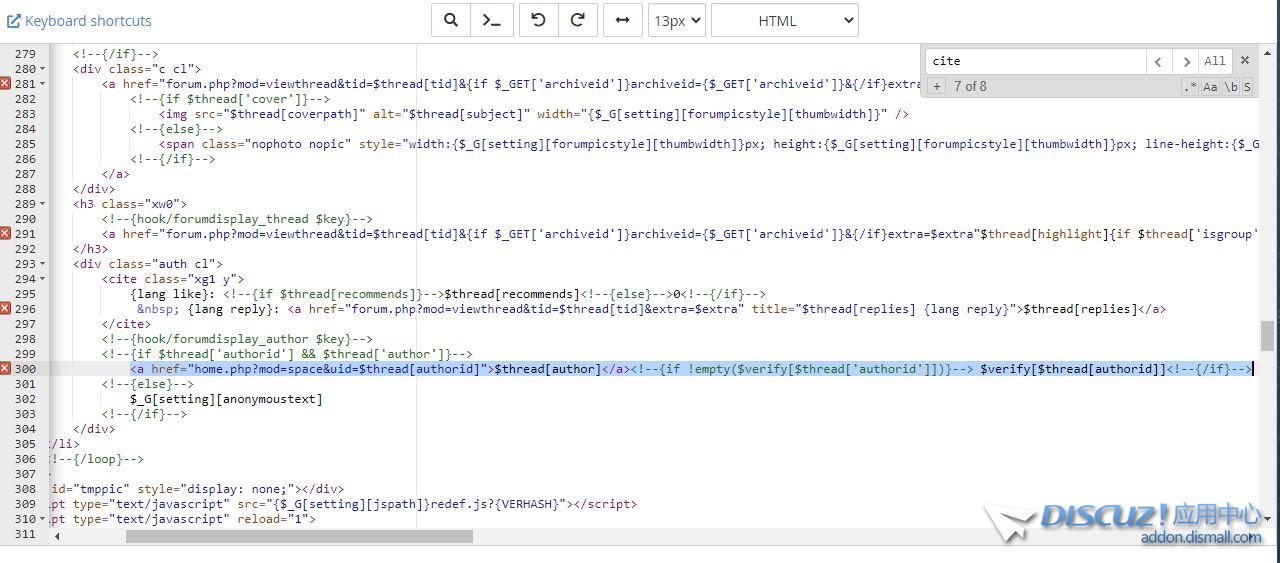The height and width of the screenshot is (563, 1280).
Task: Toggle case-sensitive search (Aa)
Action: point(1210,87)
